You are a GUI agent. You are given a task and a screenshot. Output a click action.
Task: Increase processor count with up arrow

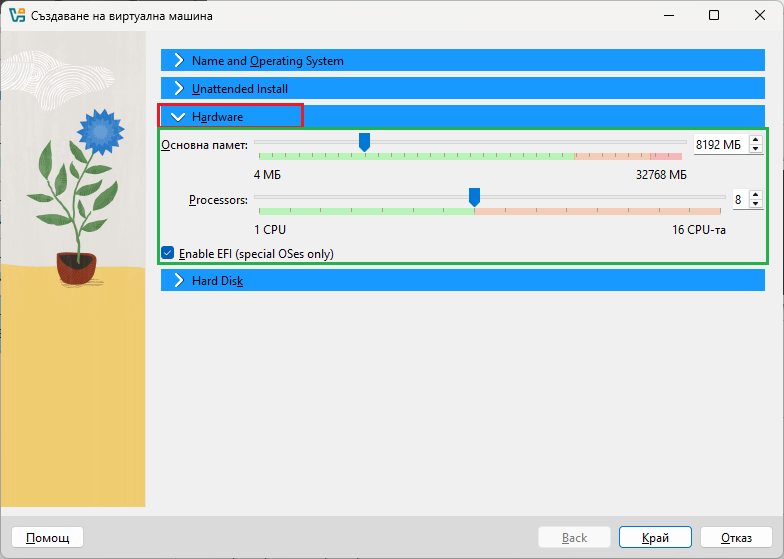click(x=756, y=195)
